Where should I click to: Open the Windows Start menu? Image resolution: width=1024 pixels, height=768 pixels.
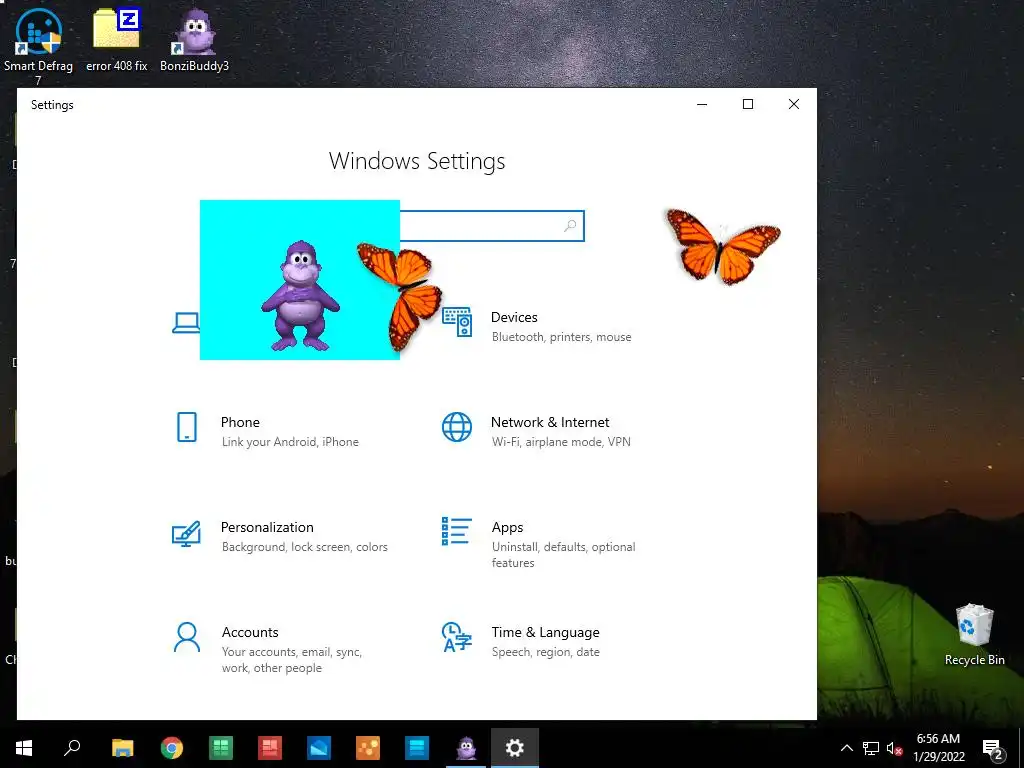point(24,748)
